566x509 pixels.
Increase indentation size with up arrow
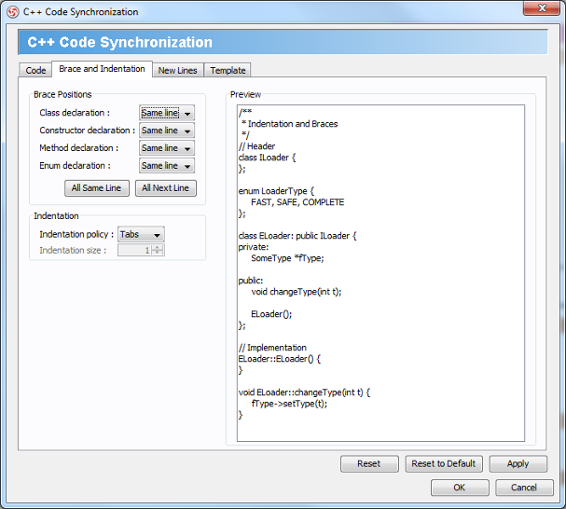click(157, 247)
